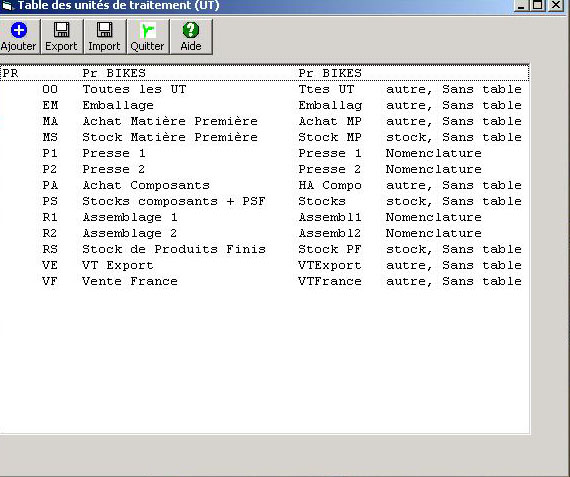The height and width of the screenshot is (477, 570).
Task: Click the Import floppy disk icon
Action: (104, 30)
